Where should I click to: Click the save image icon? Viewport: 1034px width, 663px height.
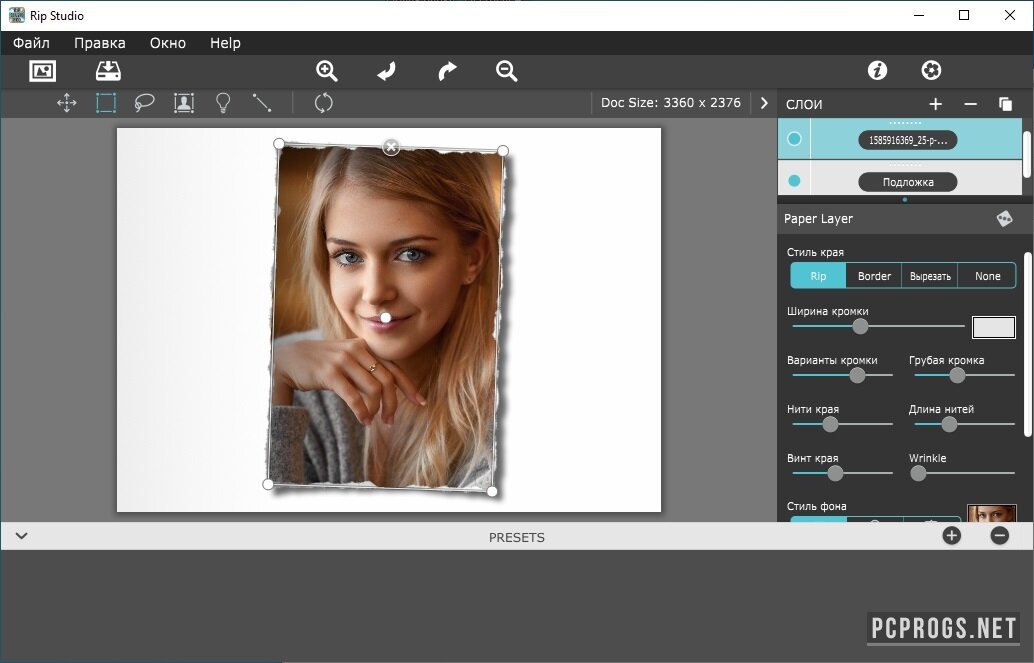[x=108, y=71]
